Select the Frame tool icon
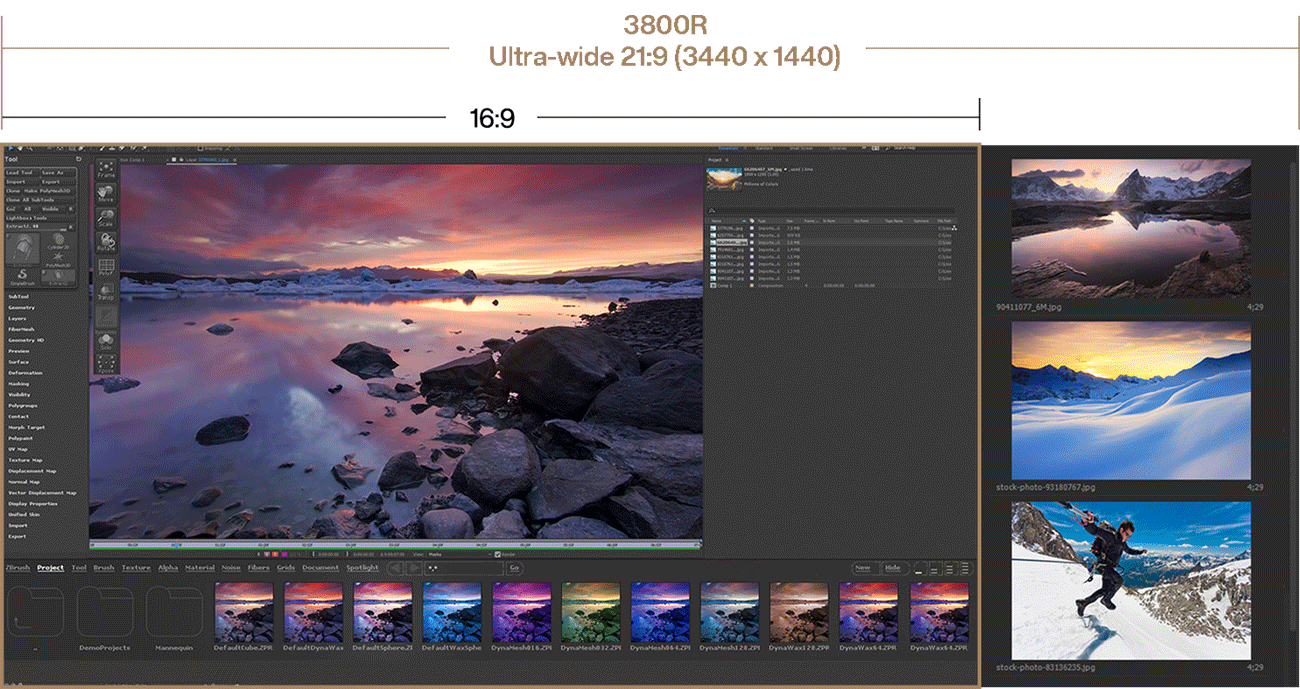Screen dimensions: 1300x689 point(106,169)
